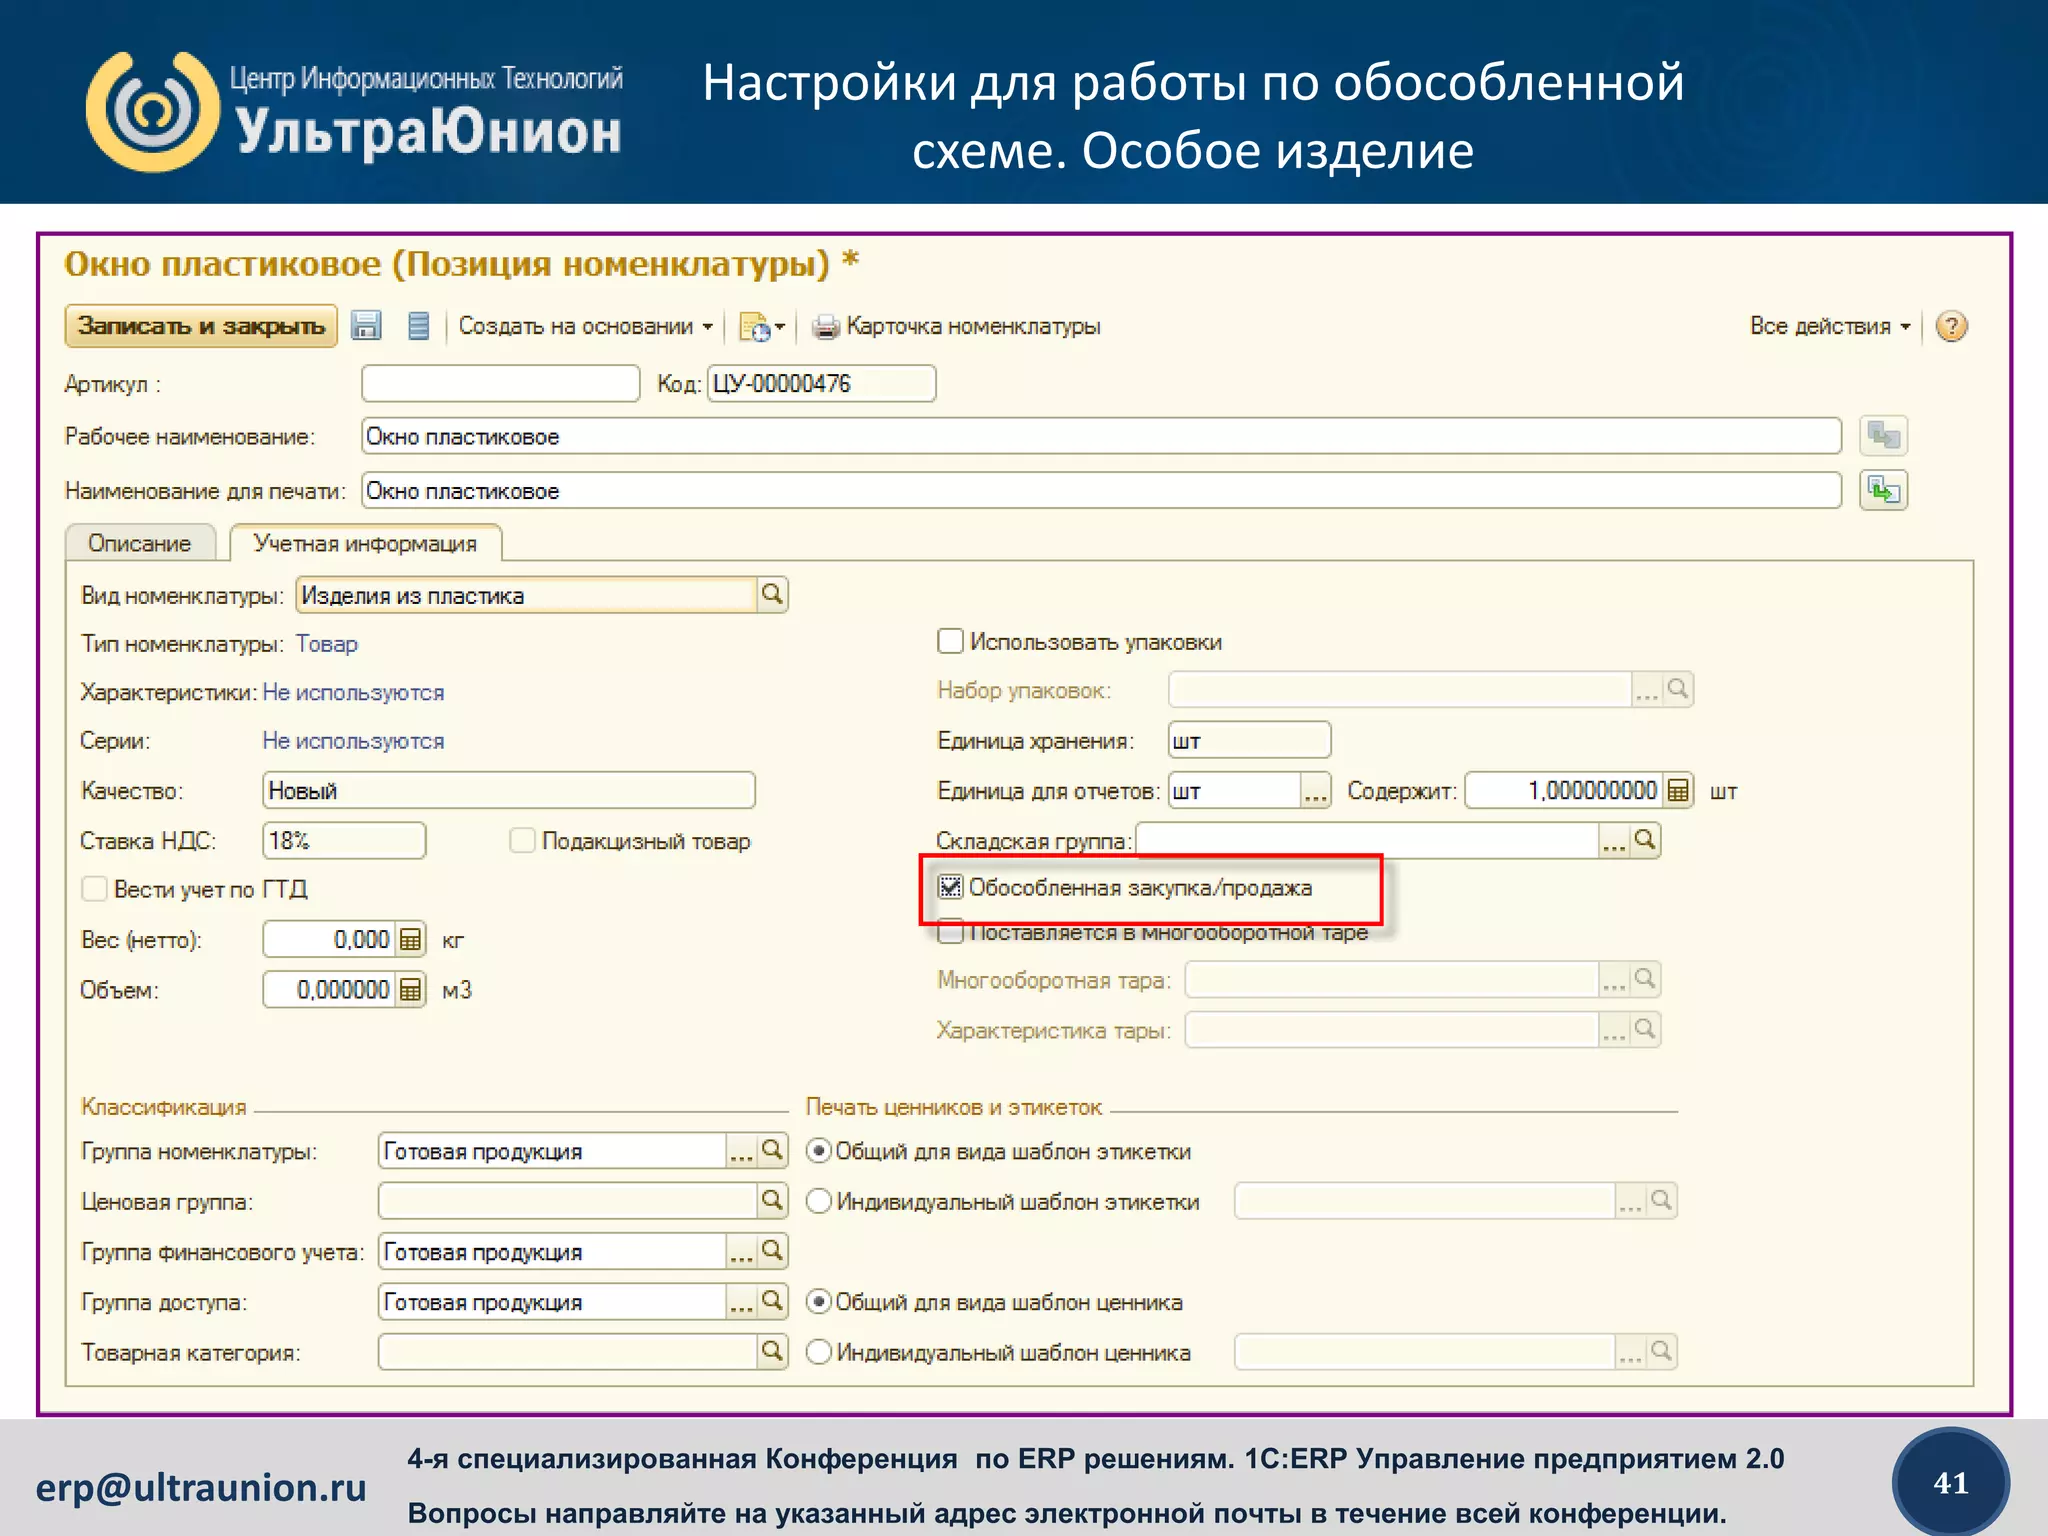Viewport: 2048px width, 1536px height.
Task: Click Серии Не используются link
Action: pyautogui.click(x=353, y=741)
